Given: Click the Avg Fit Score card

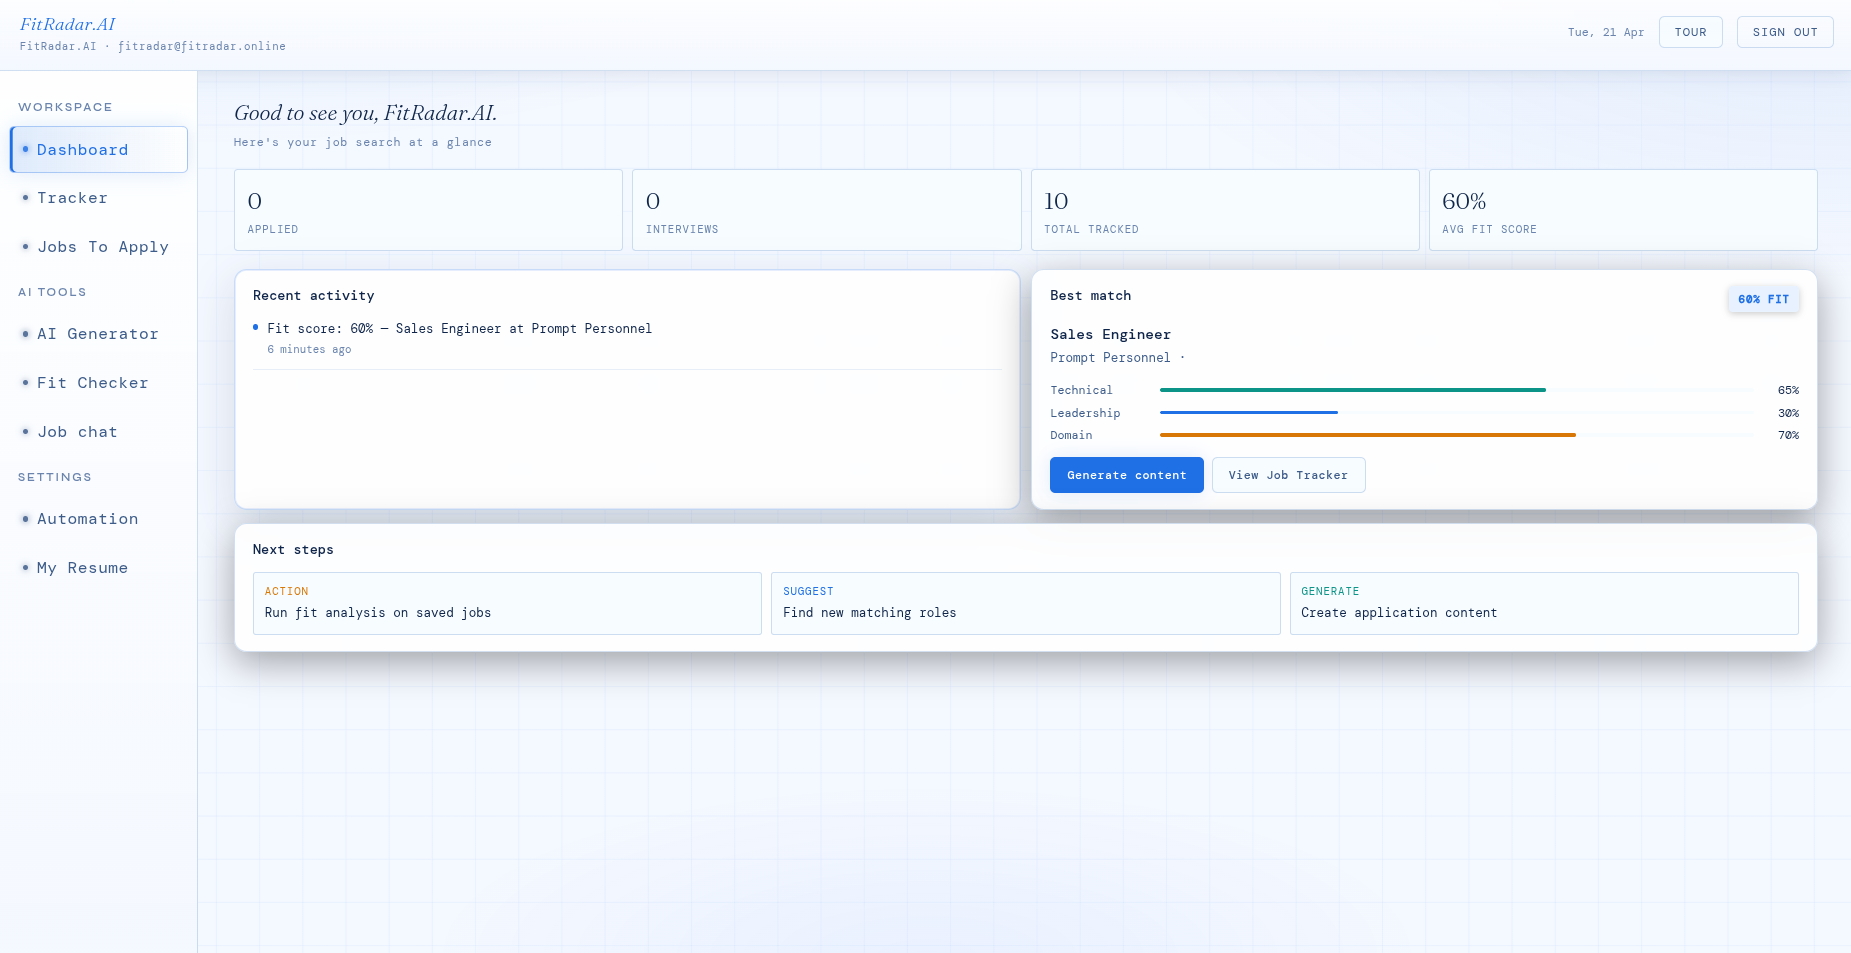Looking at the screenshot, I should click(x=1623, y=210).
